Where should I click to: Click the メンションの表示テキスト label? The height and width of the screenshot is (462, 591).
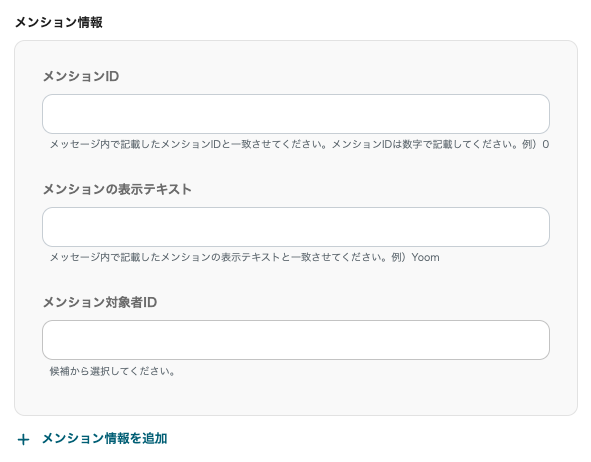117,189
